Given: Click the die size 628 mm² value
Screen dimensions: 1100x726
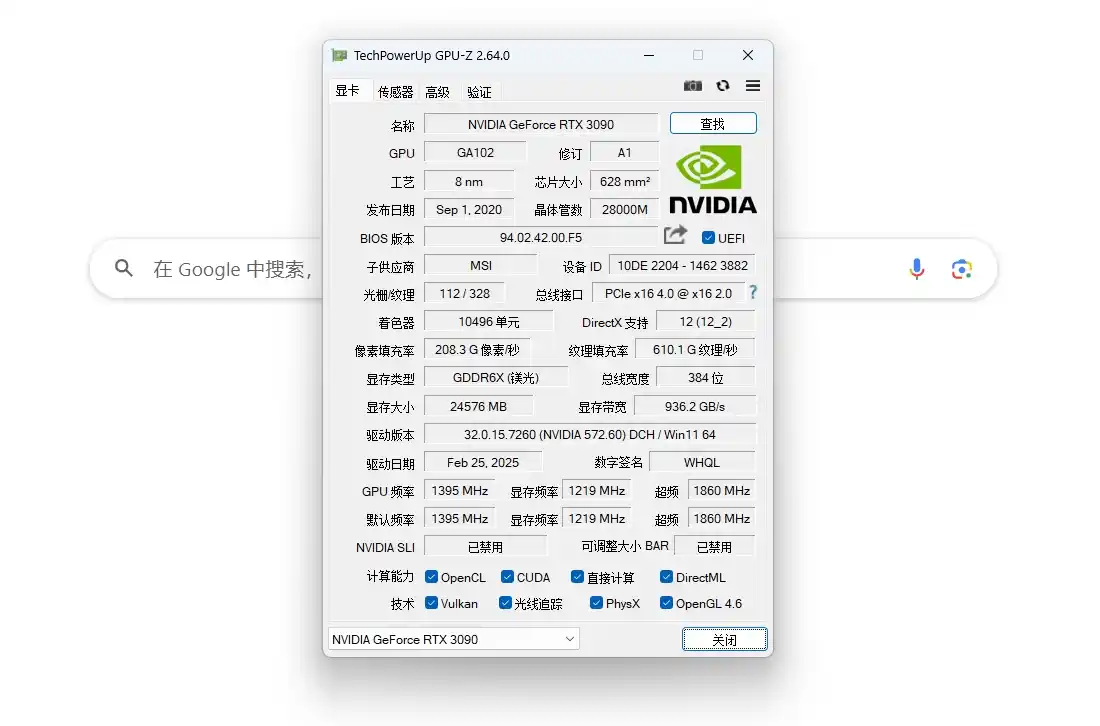Looking at the screenshot, I should click(x=624, y=181).
